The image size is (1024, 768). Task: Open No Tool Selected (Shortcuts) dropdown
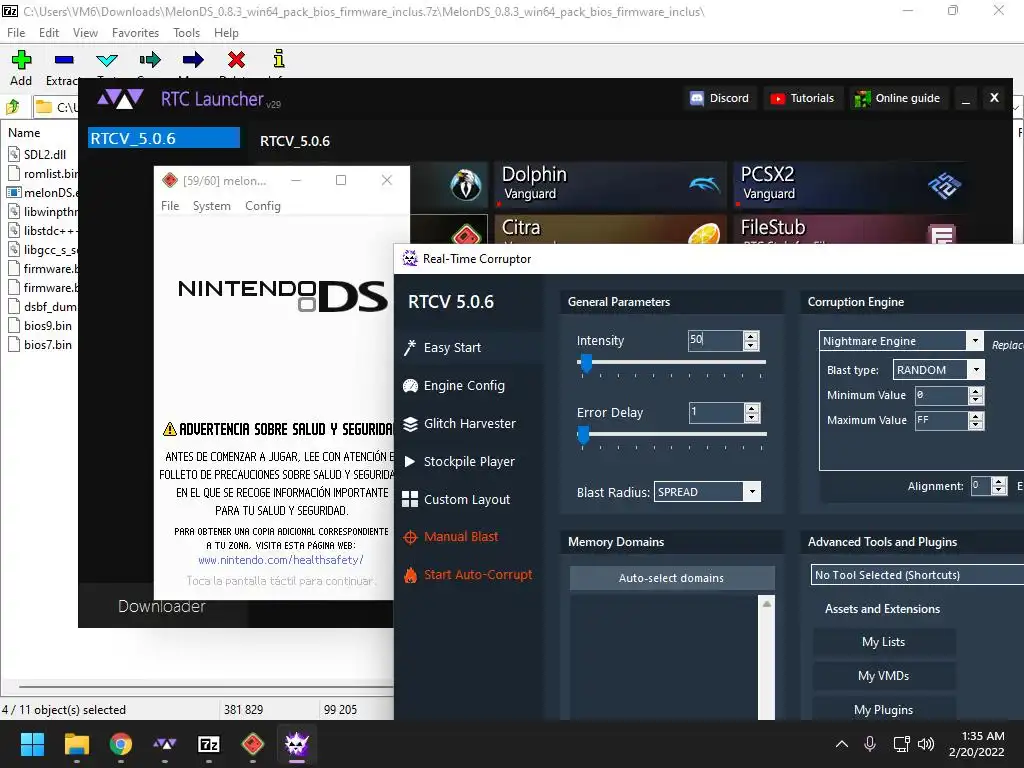pyautogui.click(x=917, y=575)
